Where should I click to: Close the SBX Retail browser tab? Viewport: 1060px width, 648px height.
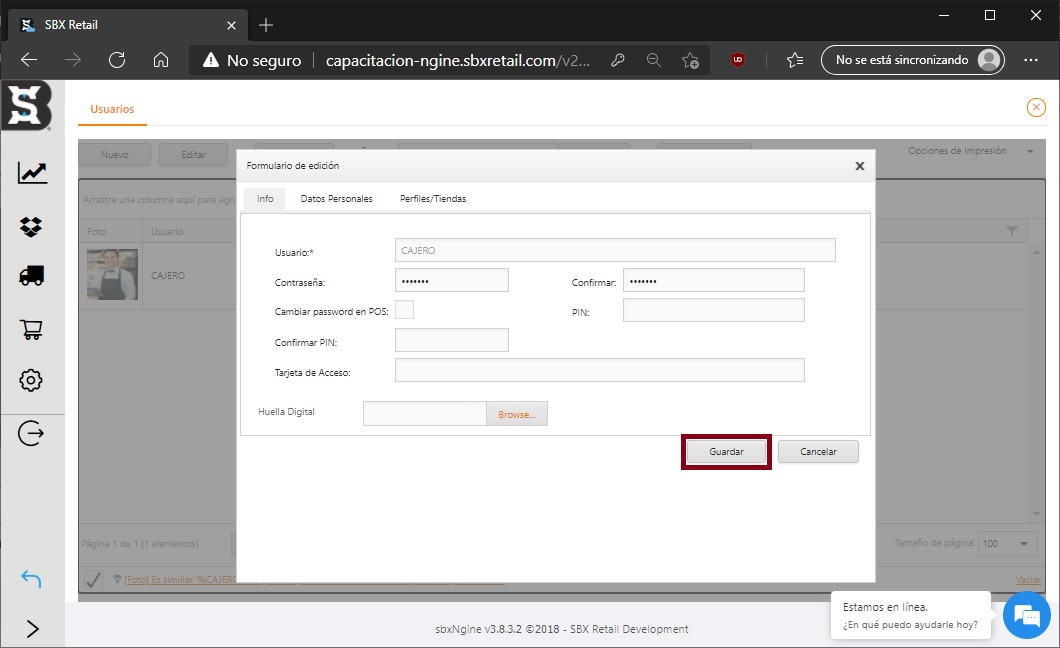(x=231, y=25)
